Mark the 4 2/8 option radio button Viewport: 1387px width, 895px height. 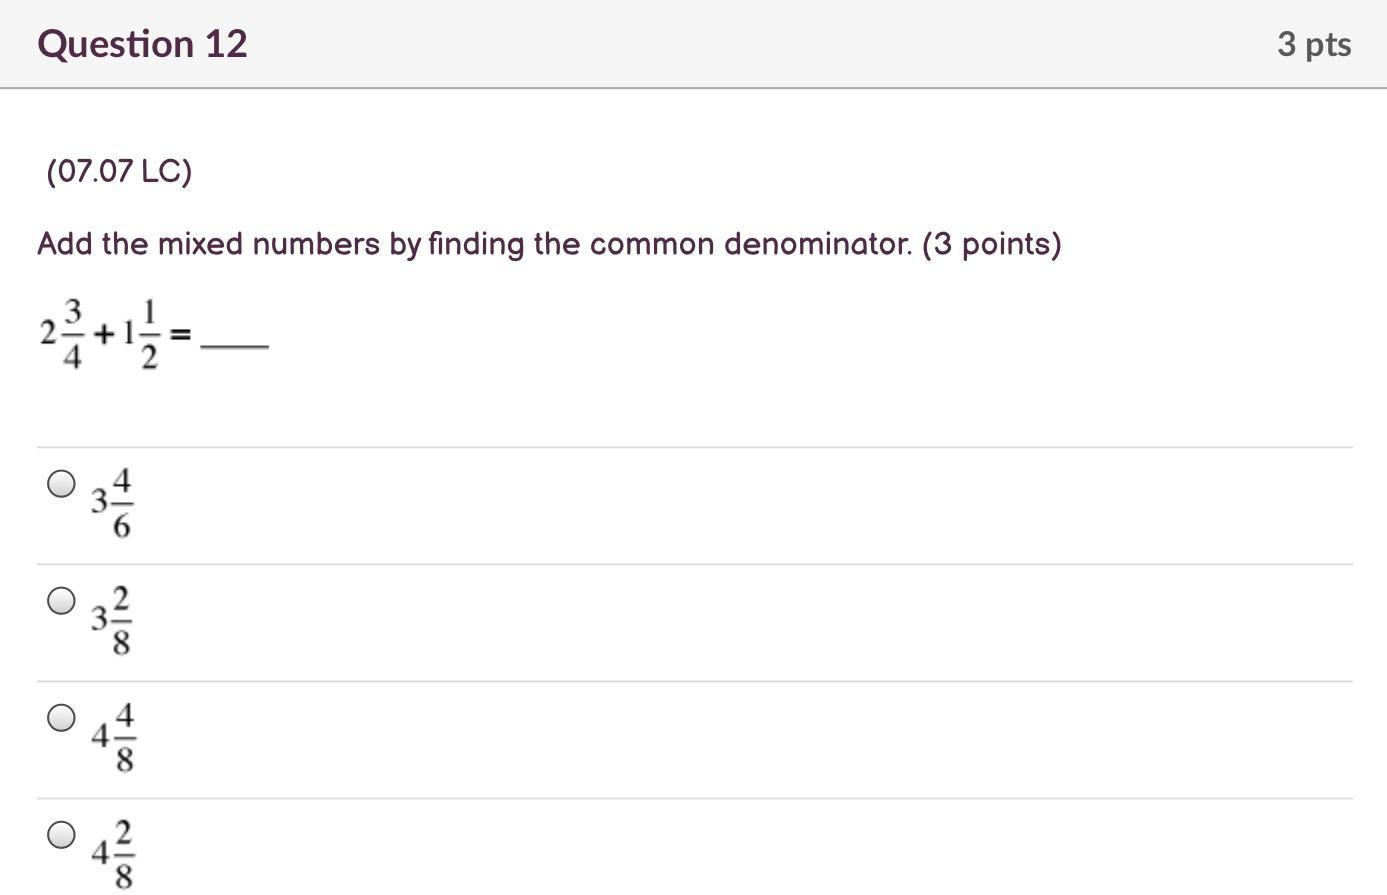coord(61,834)
